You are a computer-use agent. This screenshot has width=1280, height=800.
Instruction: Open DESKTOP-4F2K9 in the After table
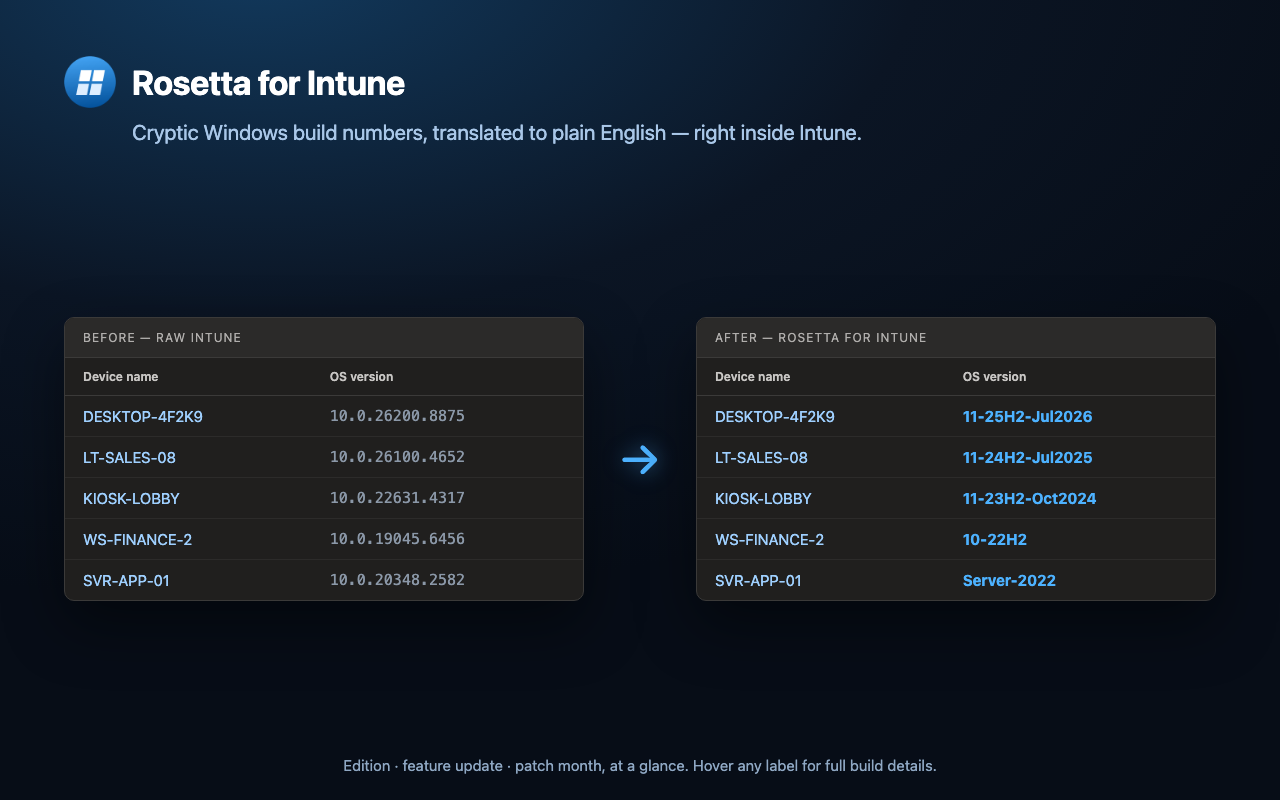[775, 416]
